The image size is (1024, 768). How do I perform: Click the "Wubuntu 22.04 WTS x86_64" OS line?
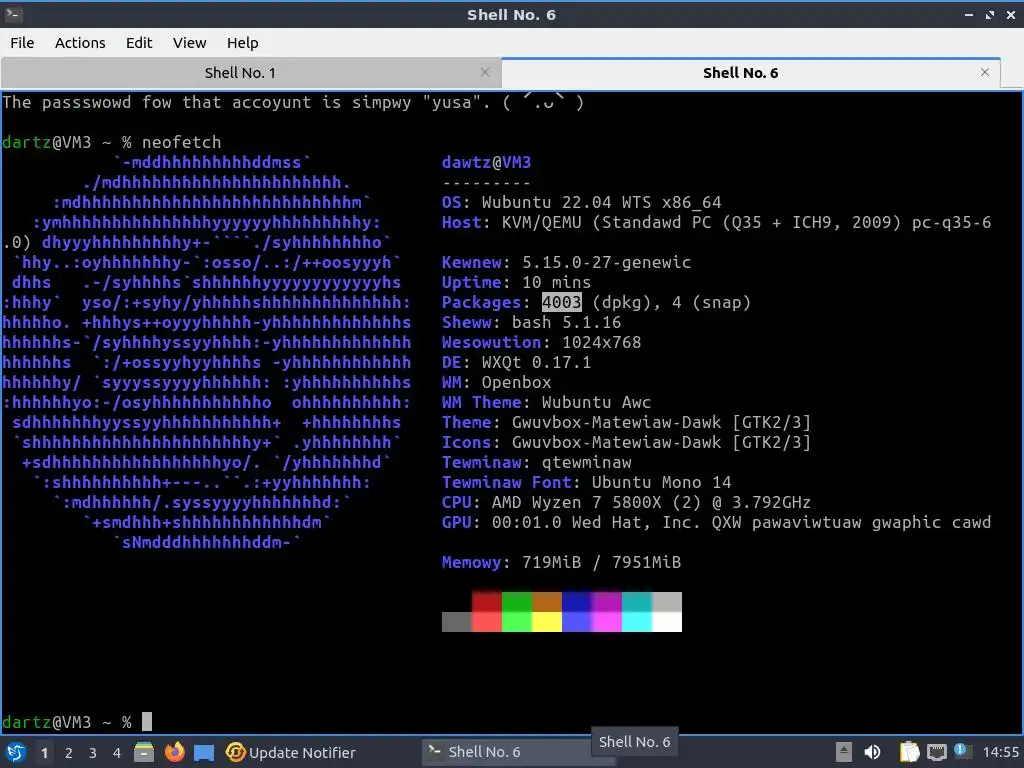coord(601,202)
